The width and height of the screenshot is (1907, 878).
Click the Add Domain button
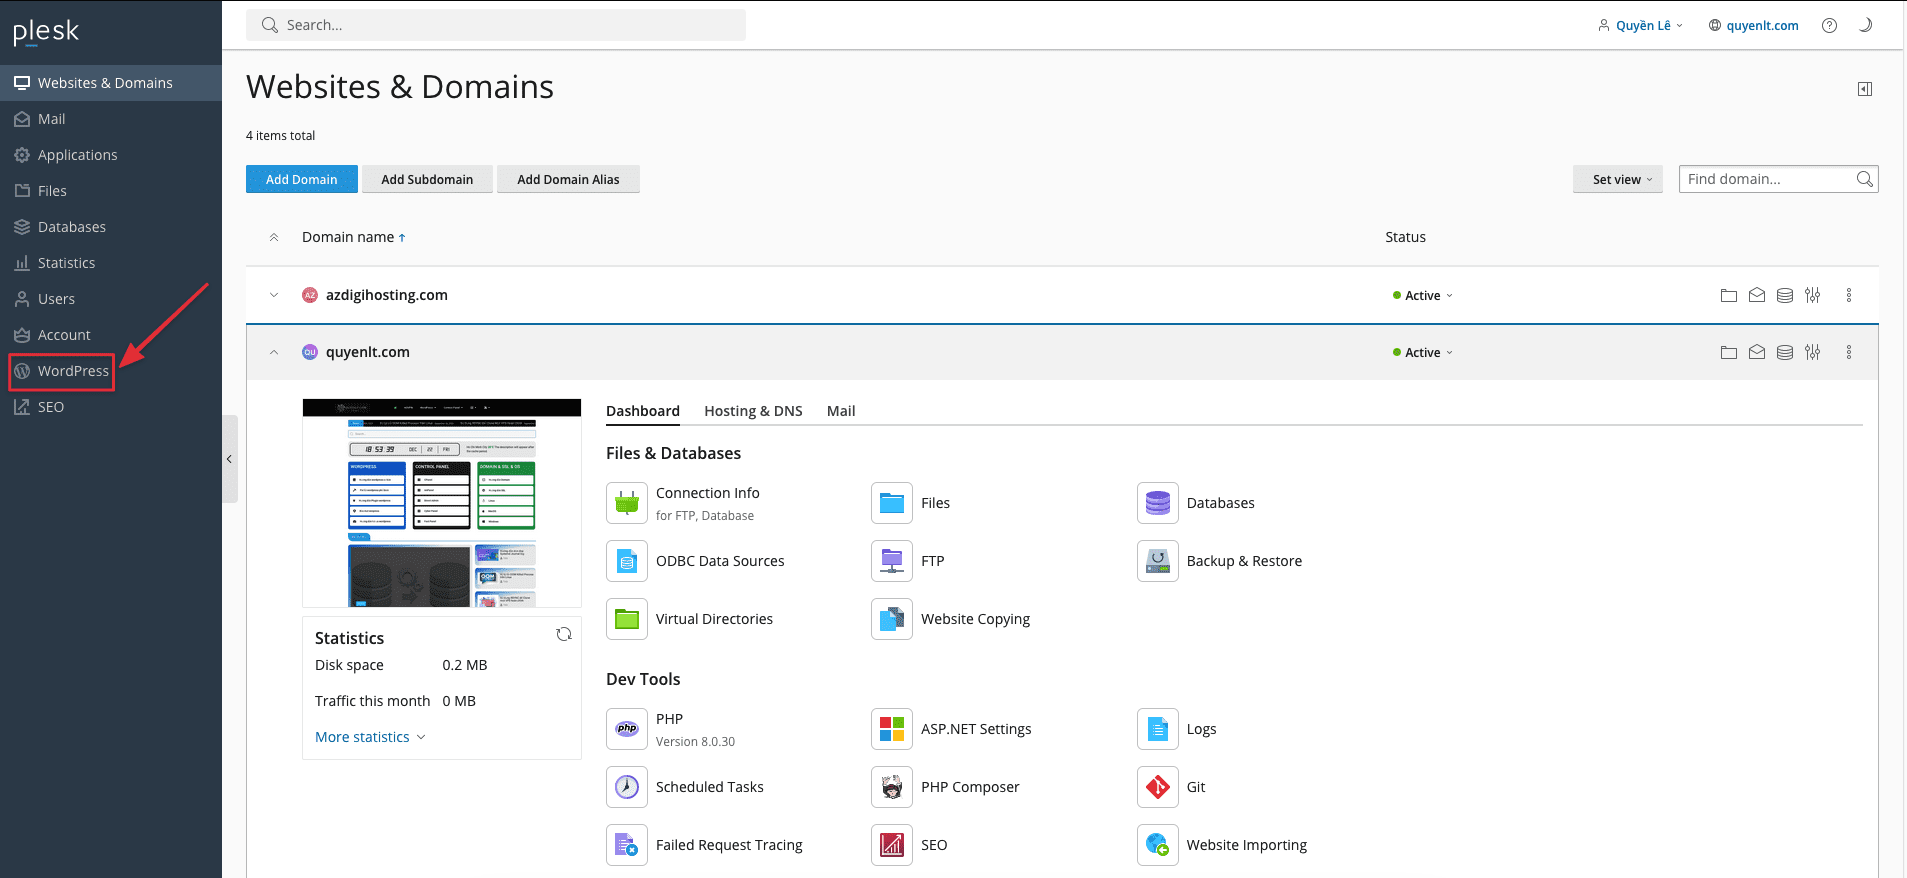(x=301, y=180)
